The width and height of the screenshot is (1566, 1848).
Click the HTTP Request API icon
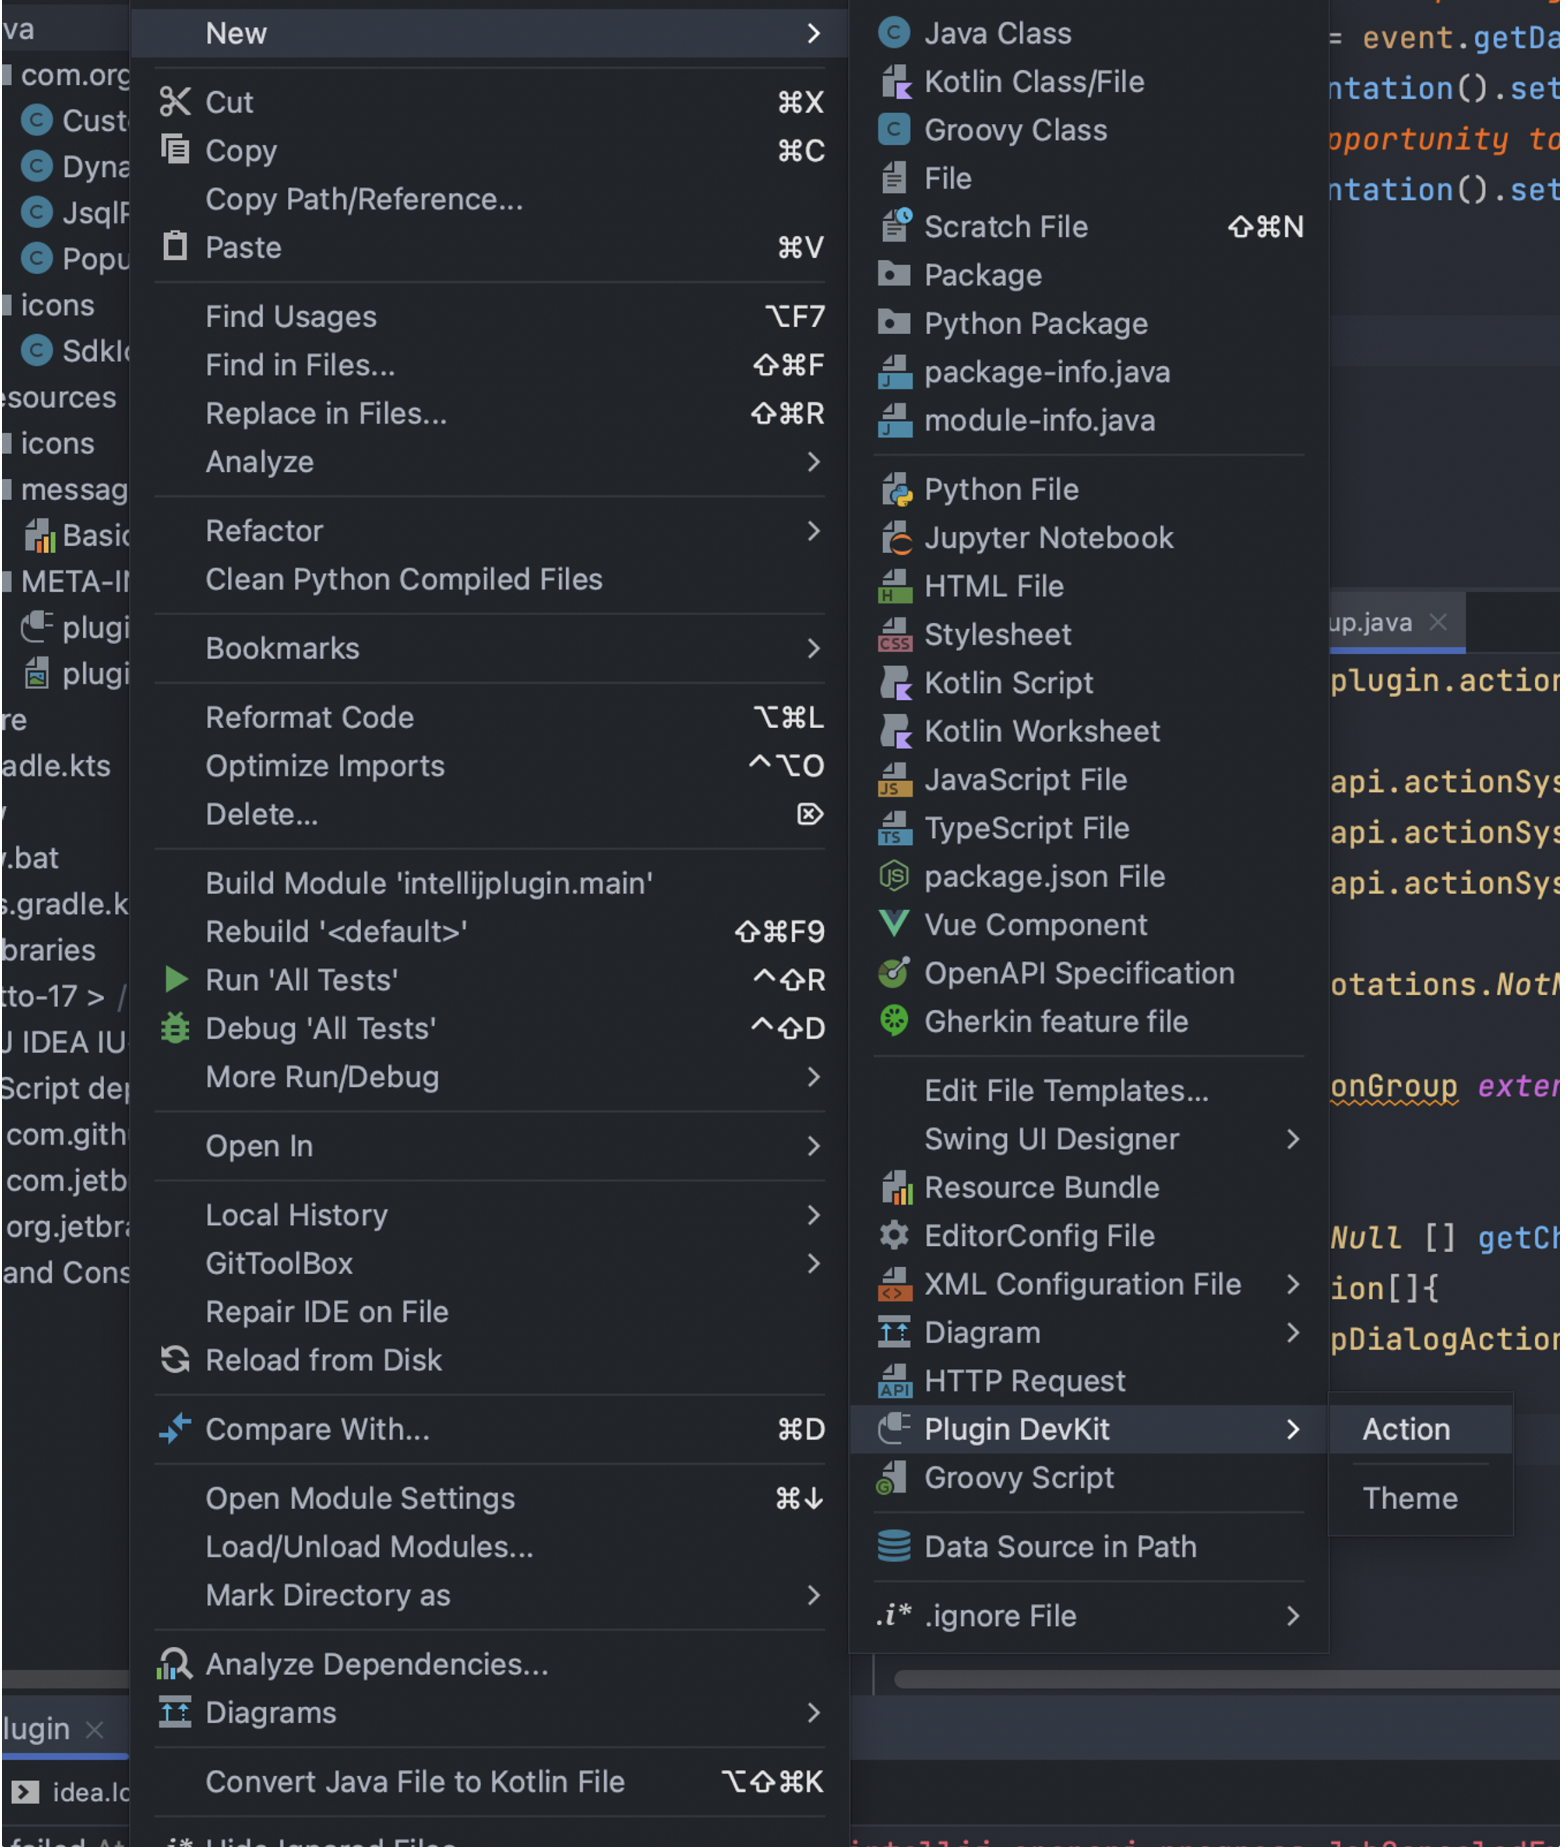pos(896,1381)
